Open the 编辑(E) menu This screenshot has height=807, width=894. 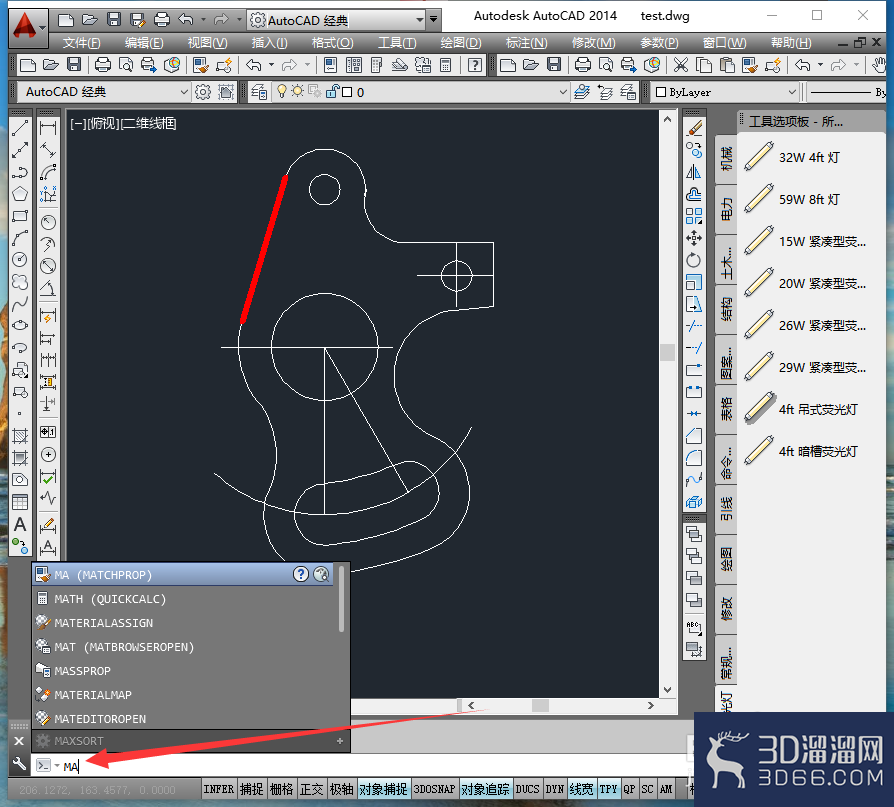[x=144, y=43]
